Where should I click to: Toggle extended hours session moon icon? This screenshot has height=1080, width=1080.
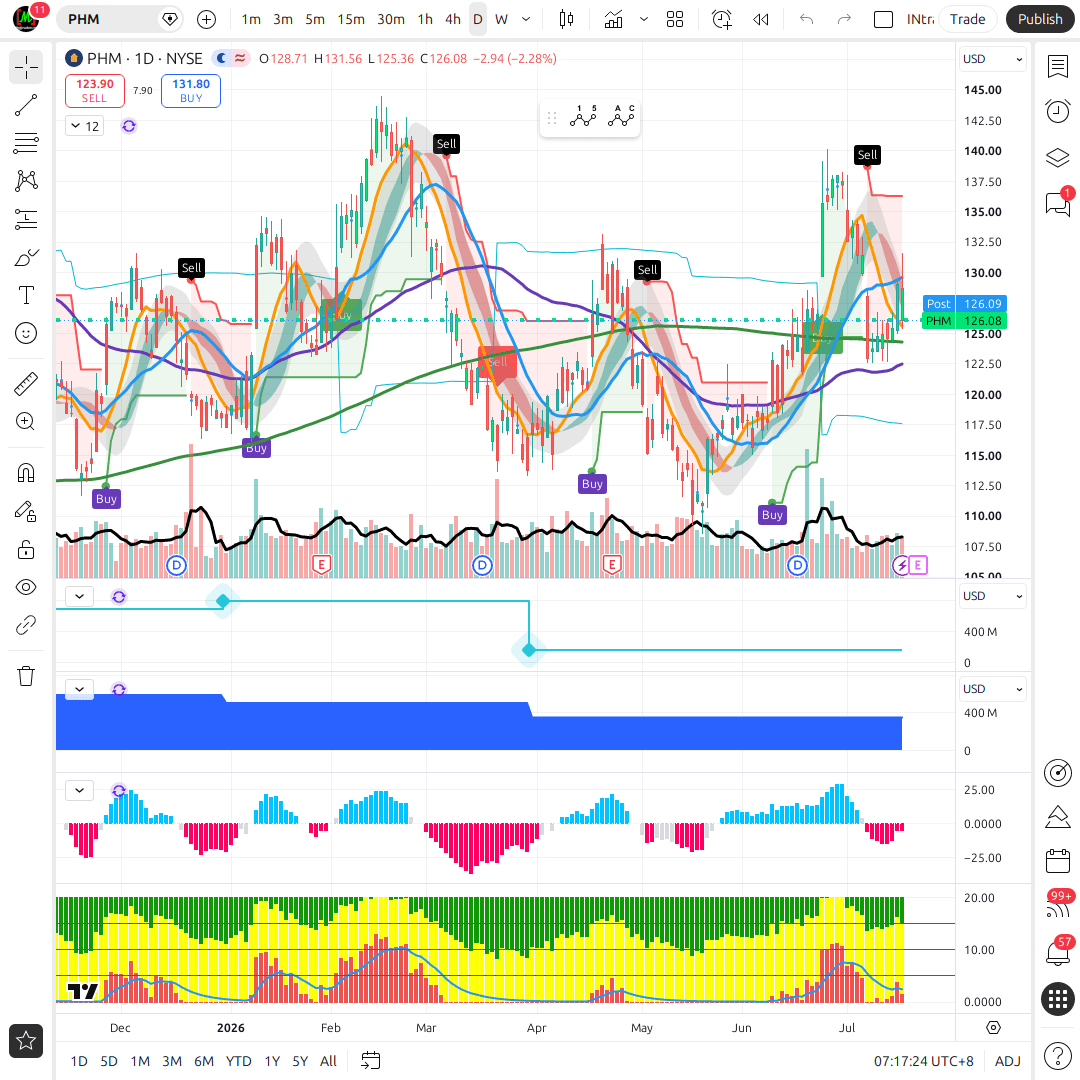221,59
